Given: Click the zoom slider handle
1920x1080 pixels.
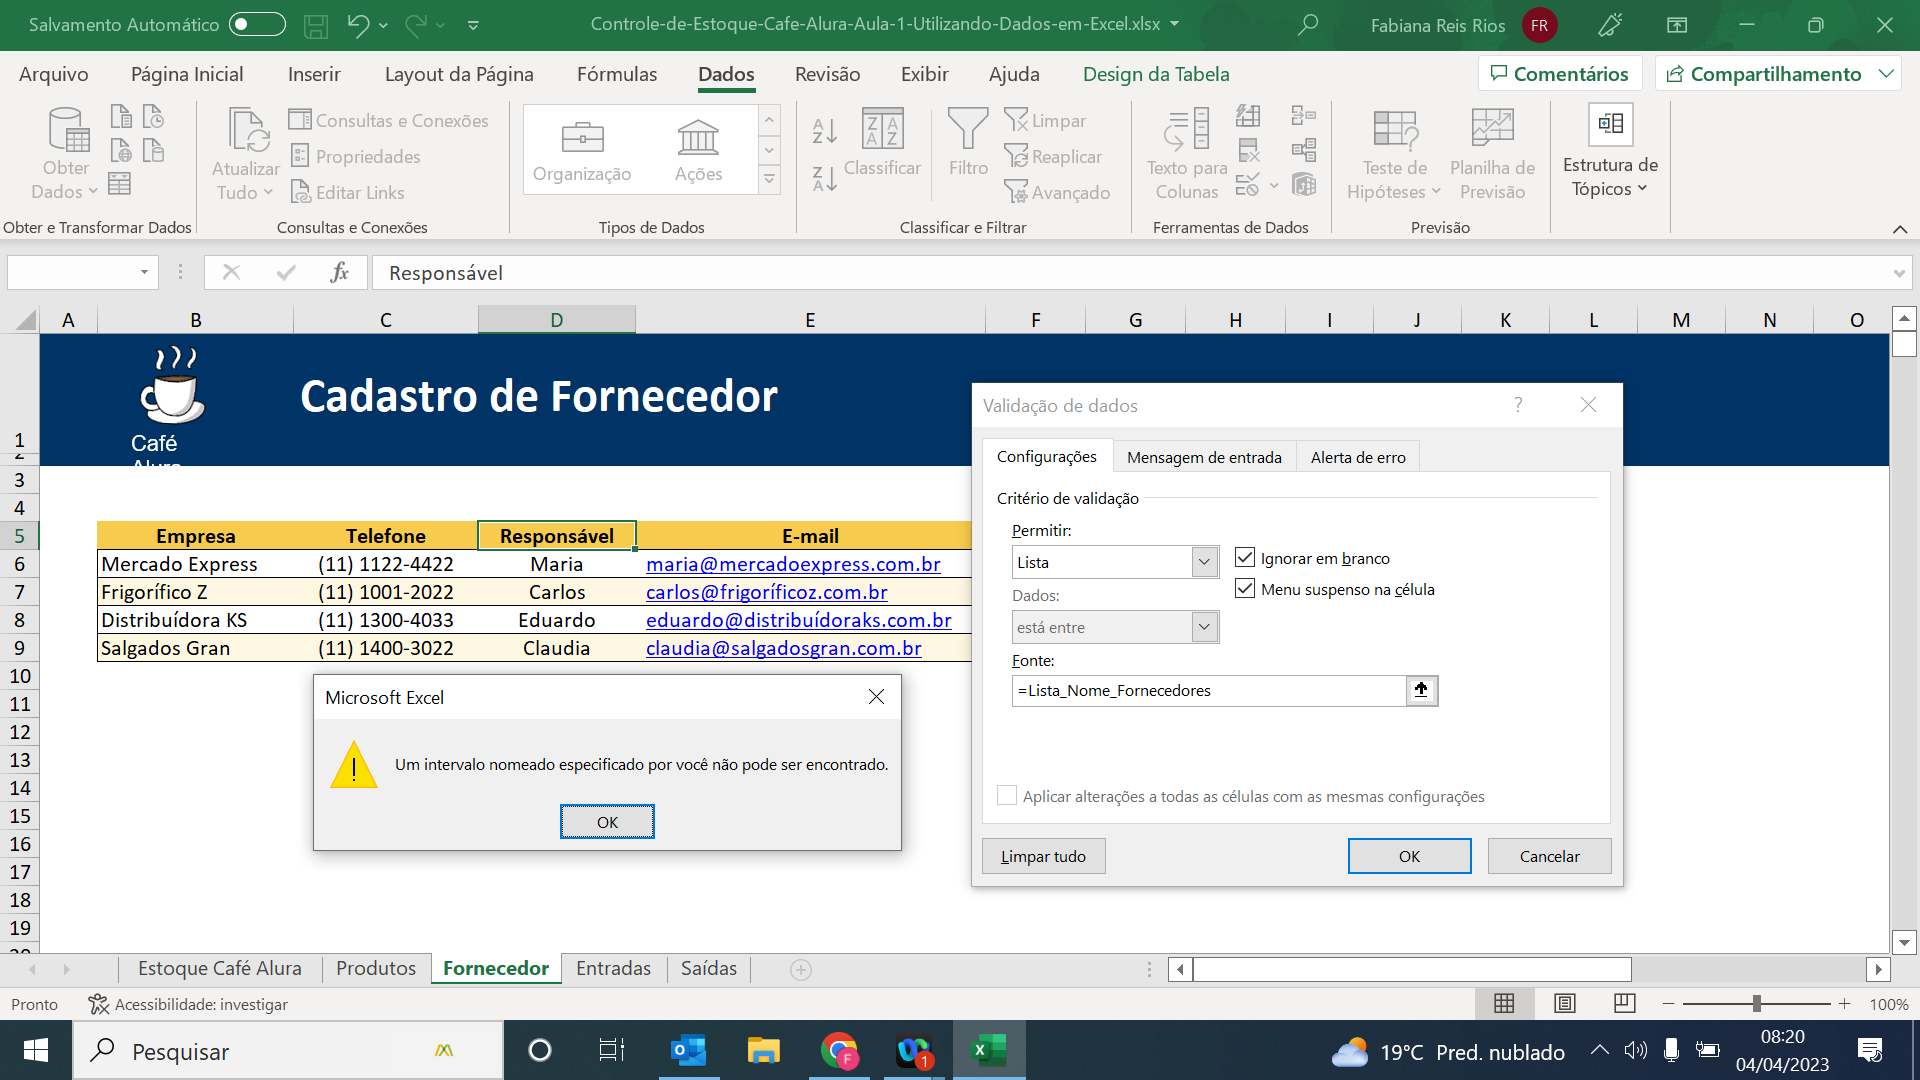Looking at the screenshot, I should coord(1757,1003).
